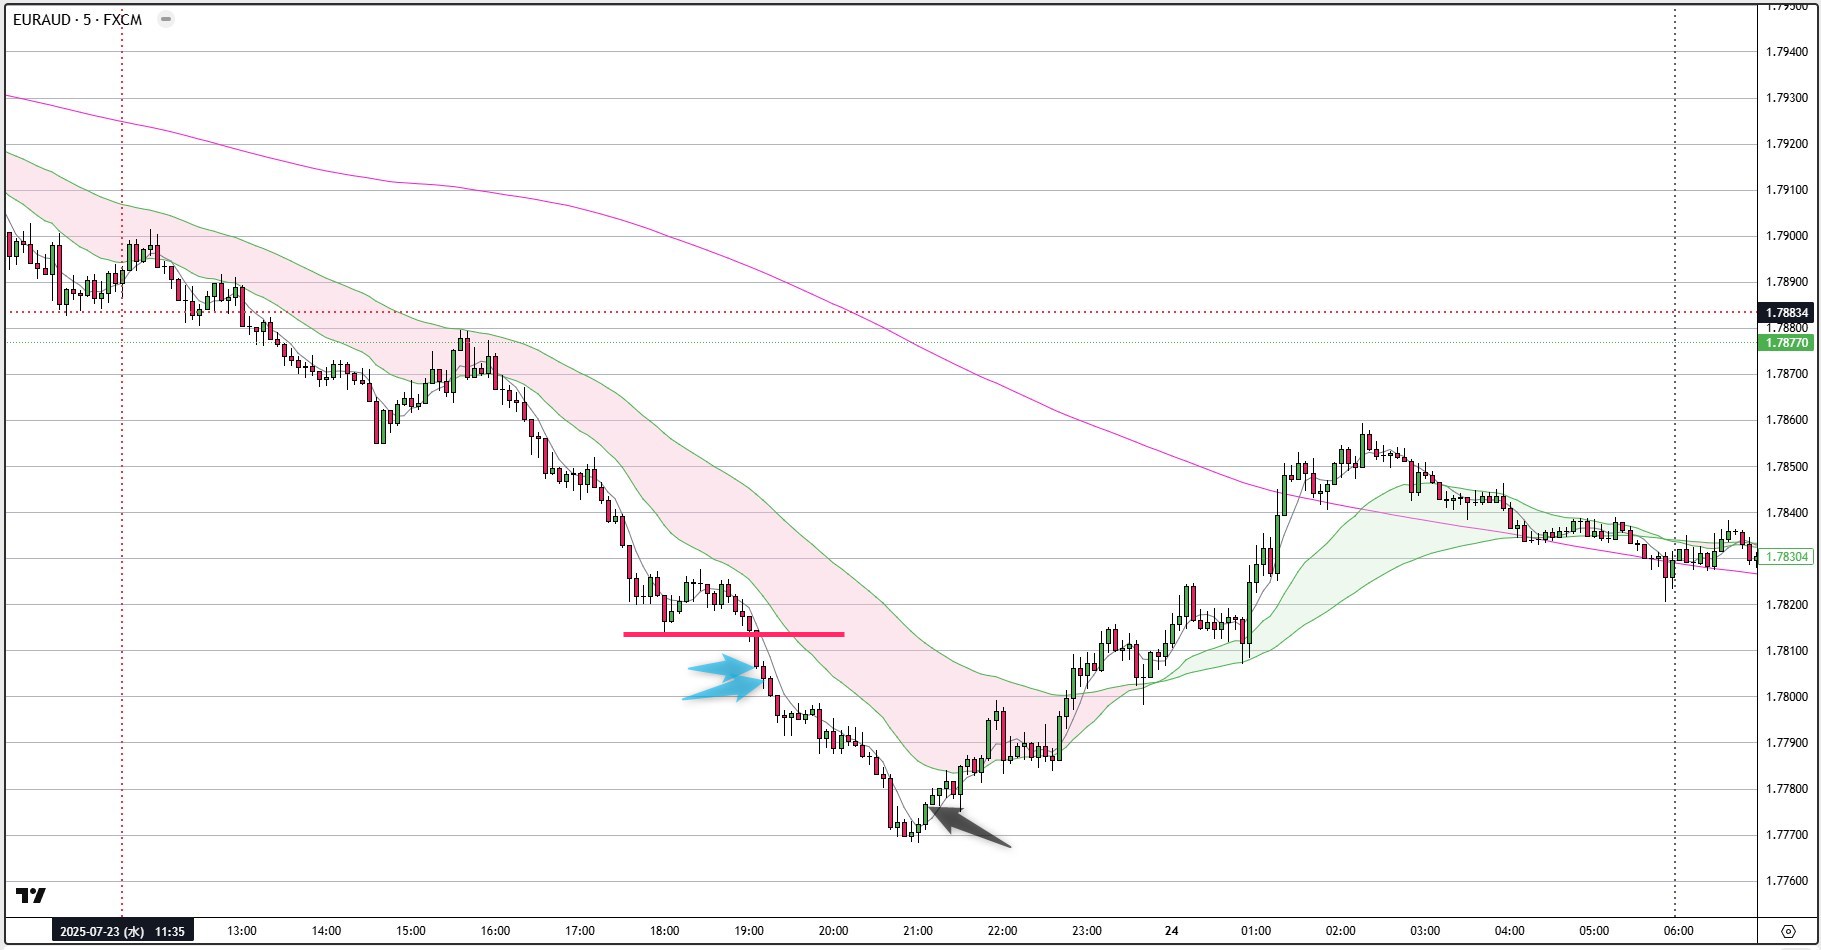The width and height of the screenshot is (1821, 950).
Task: Click the 13:00 time axis label
Action: pyautogui.click(x=242, y=931)
